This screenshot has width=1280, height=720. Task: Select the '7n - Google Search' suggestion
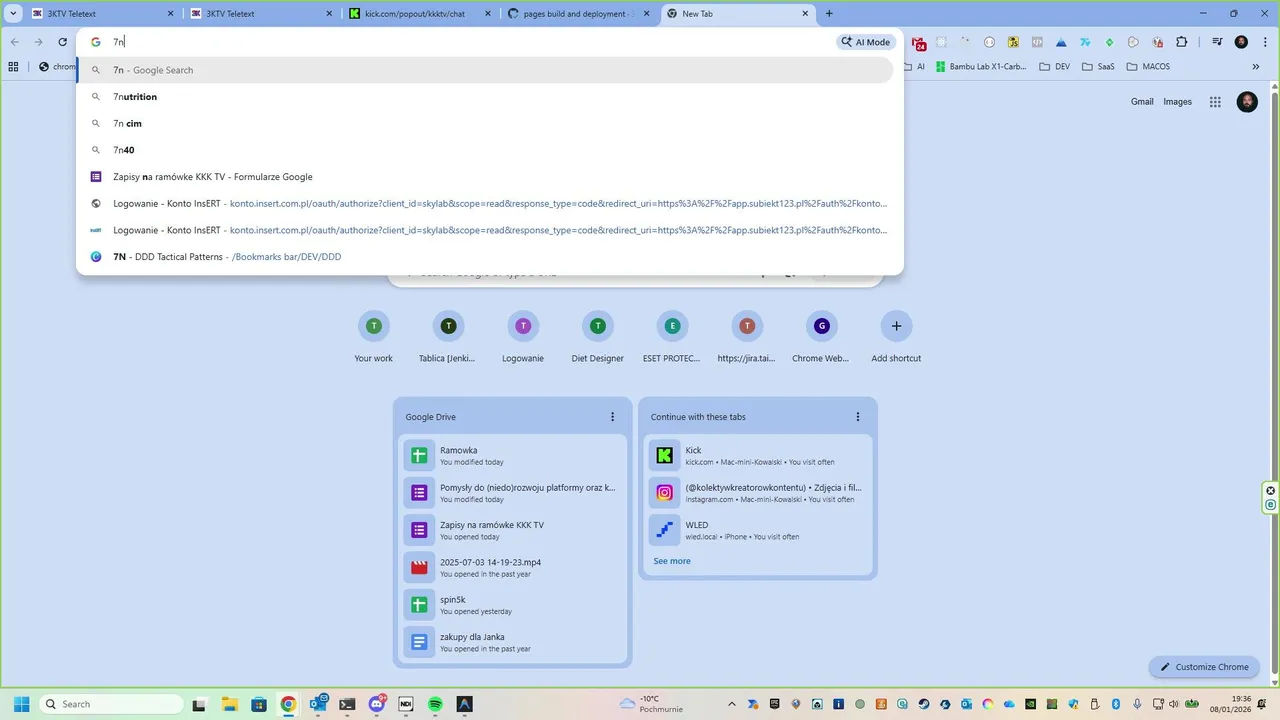click(x=485, y=70)
